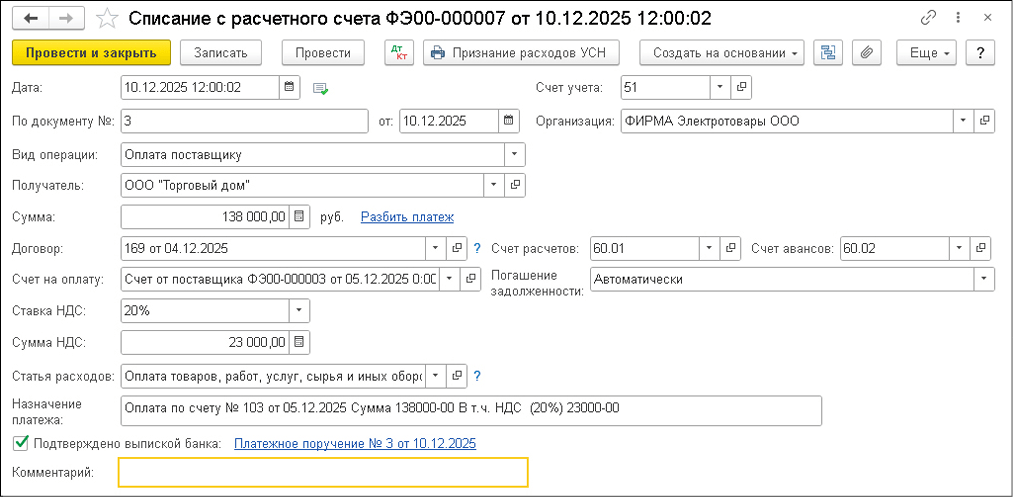Click the paperclip attachments icon
The width and height of the screenshot is (1013, 497).
(866, 53)
